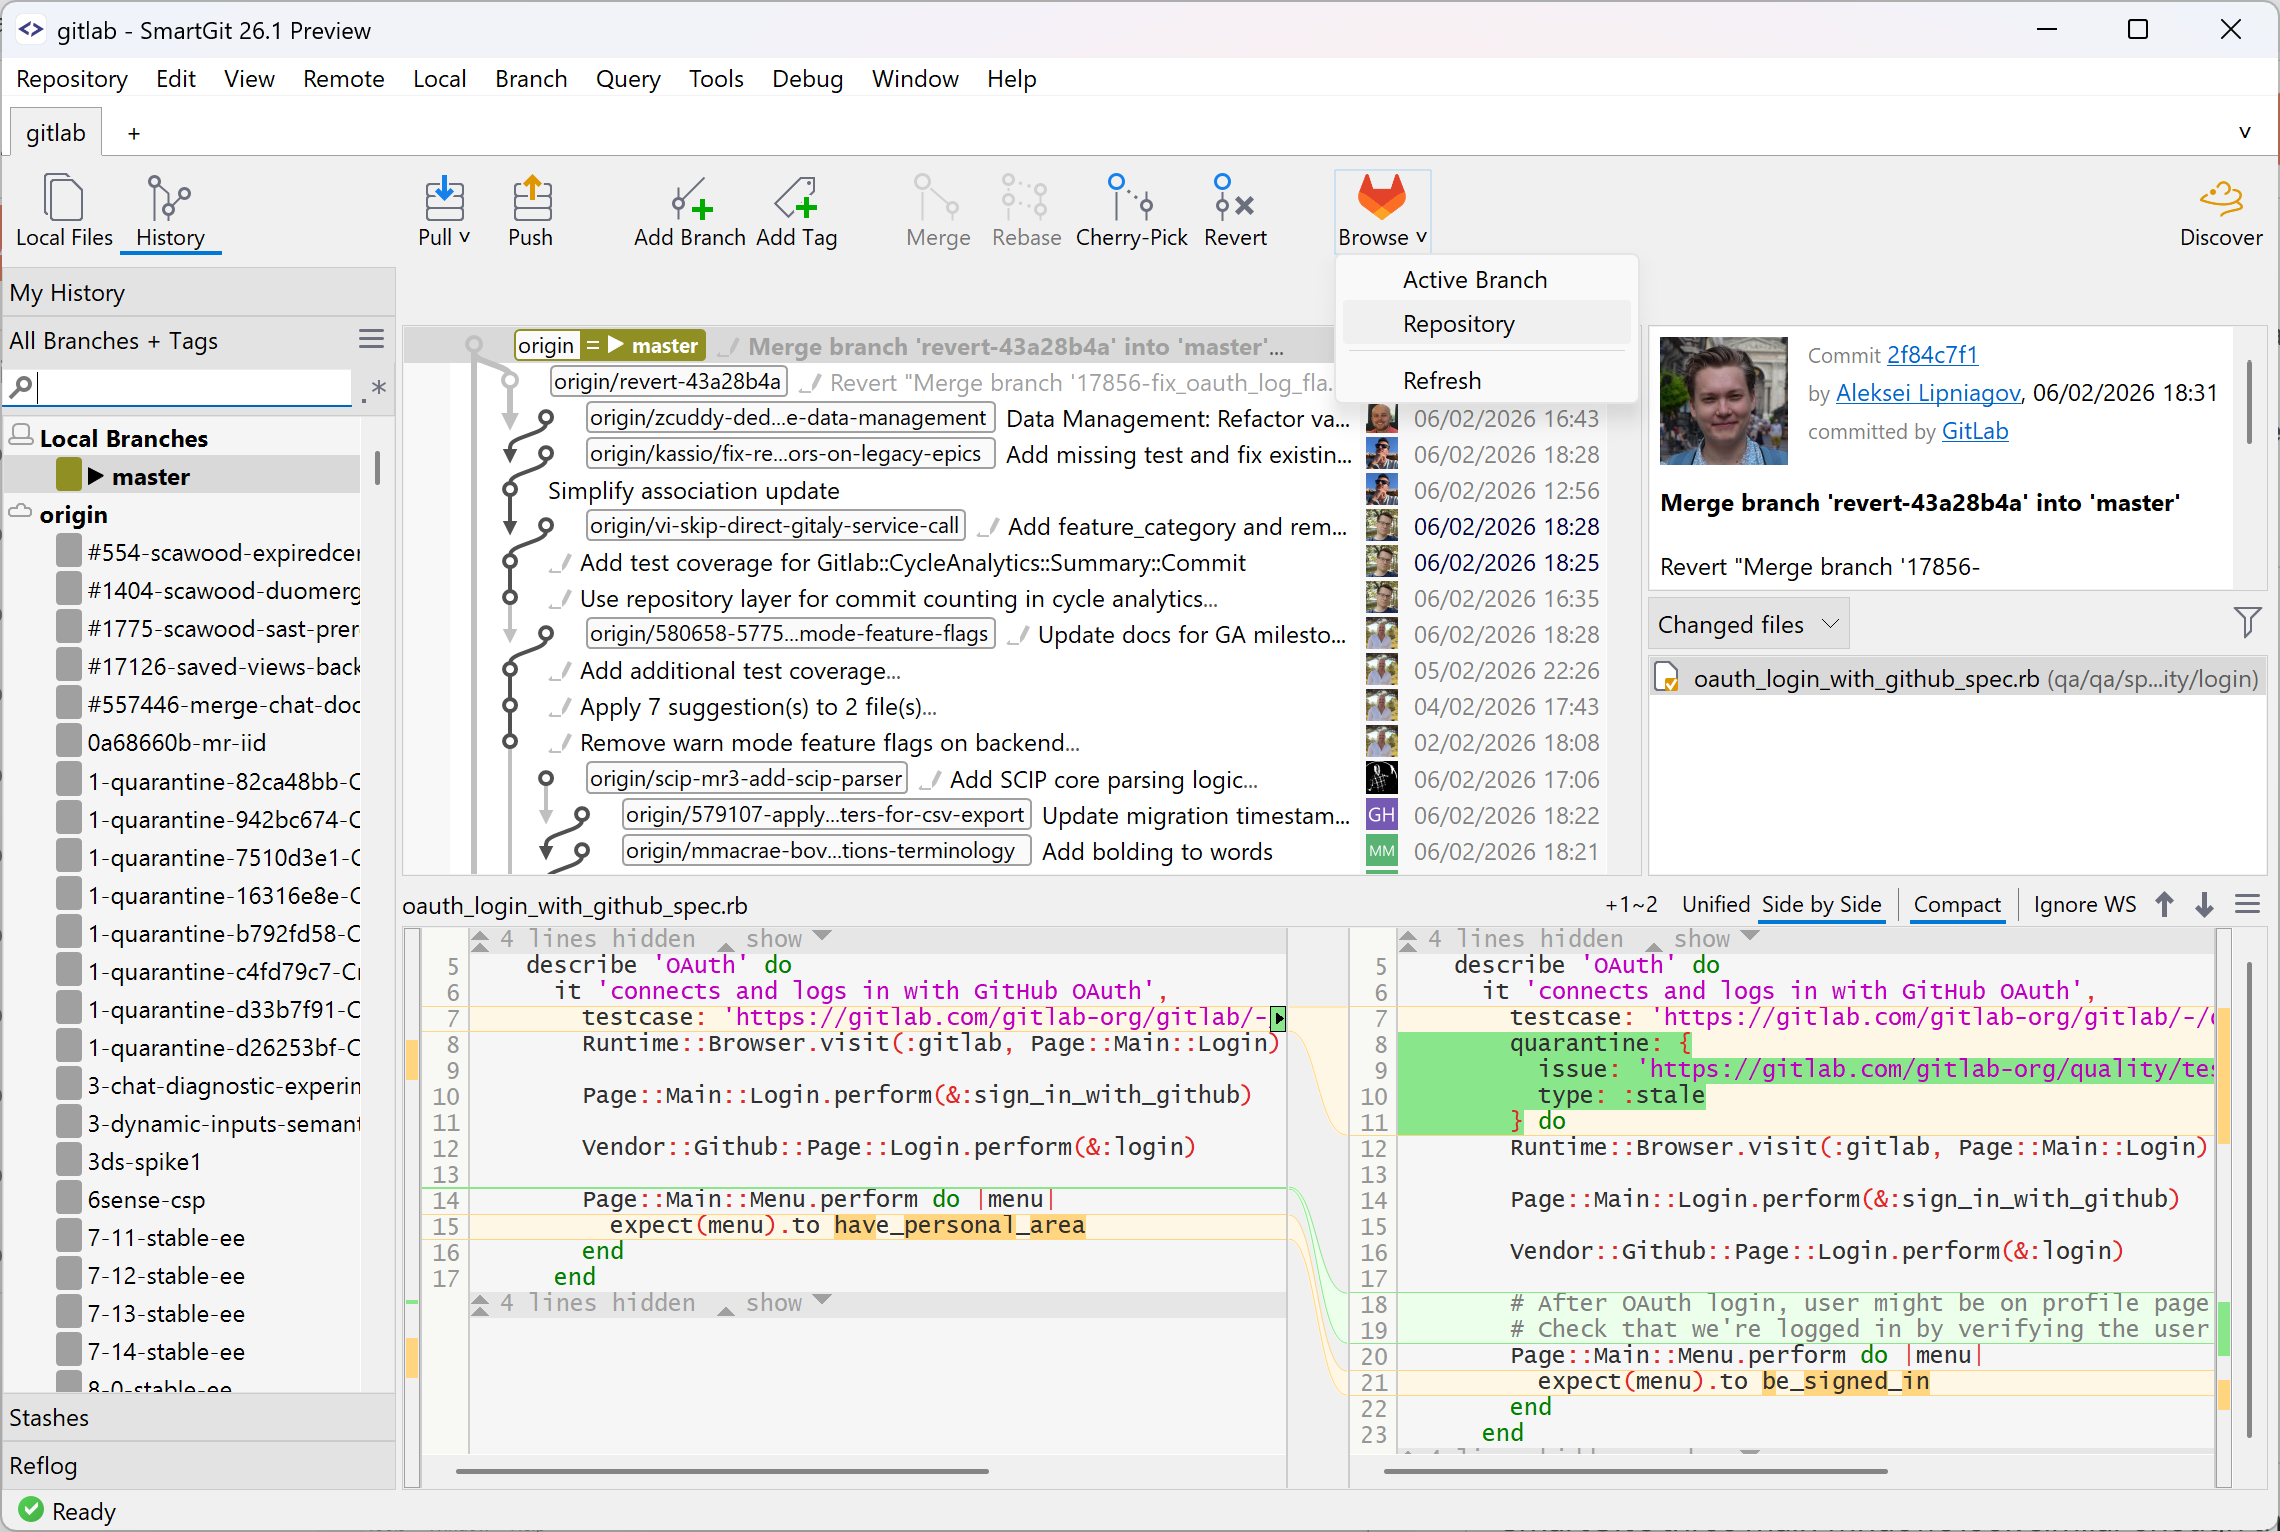Click the Discover icon

(x=2221, y=210)
